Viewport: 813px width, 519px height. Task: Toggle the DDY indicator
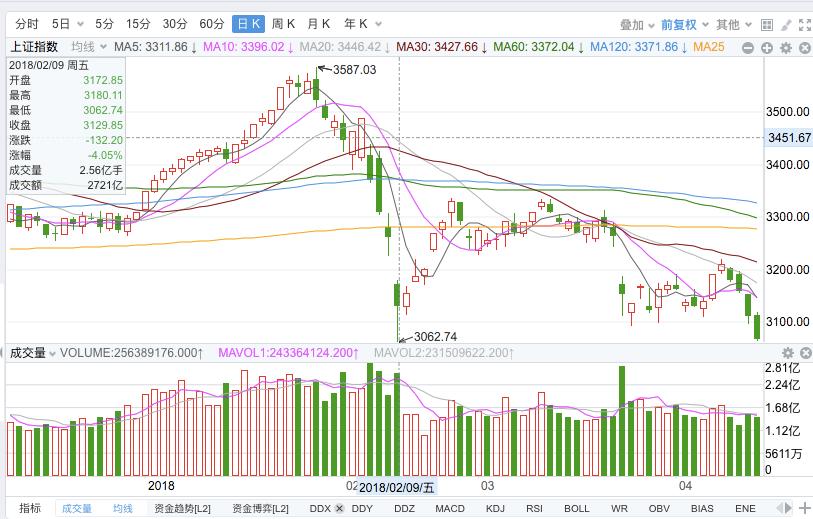(362, 509)
